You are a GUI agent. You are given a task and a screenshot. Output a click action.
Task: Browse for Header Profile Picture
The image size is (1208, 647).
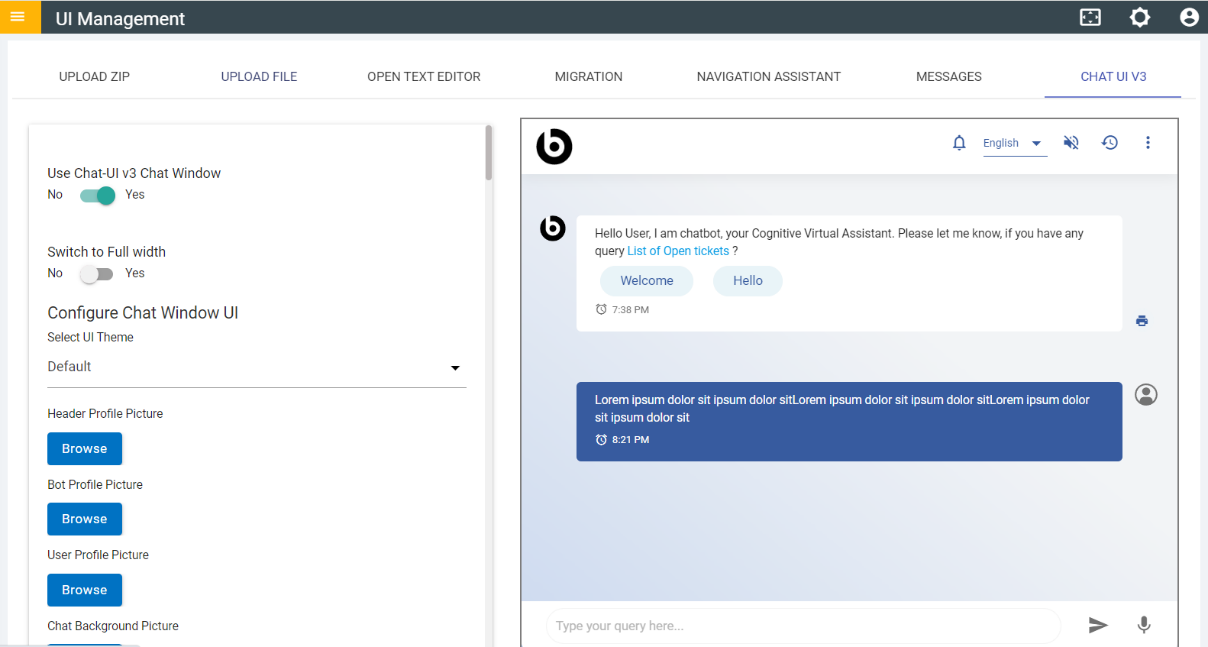85,449
